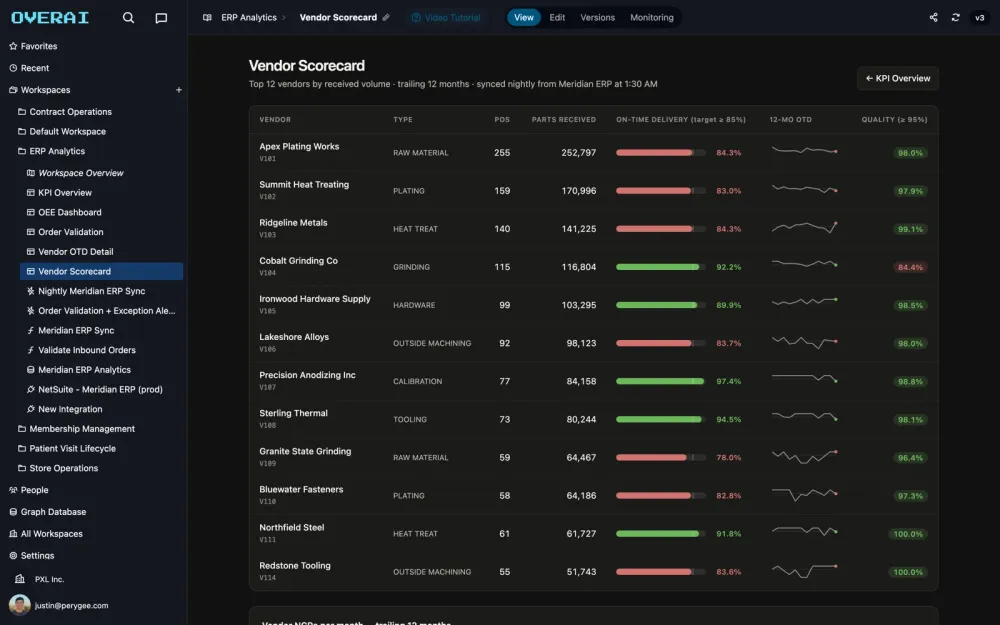Click the OVERAI logo
This screenshot has width=1000, height=625.
(50, 18)
